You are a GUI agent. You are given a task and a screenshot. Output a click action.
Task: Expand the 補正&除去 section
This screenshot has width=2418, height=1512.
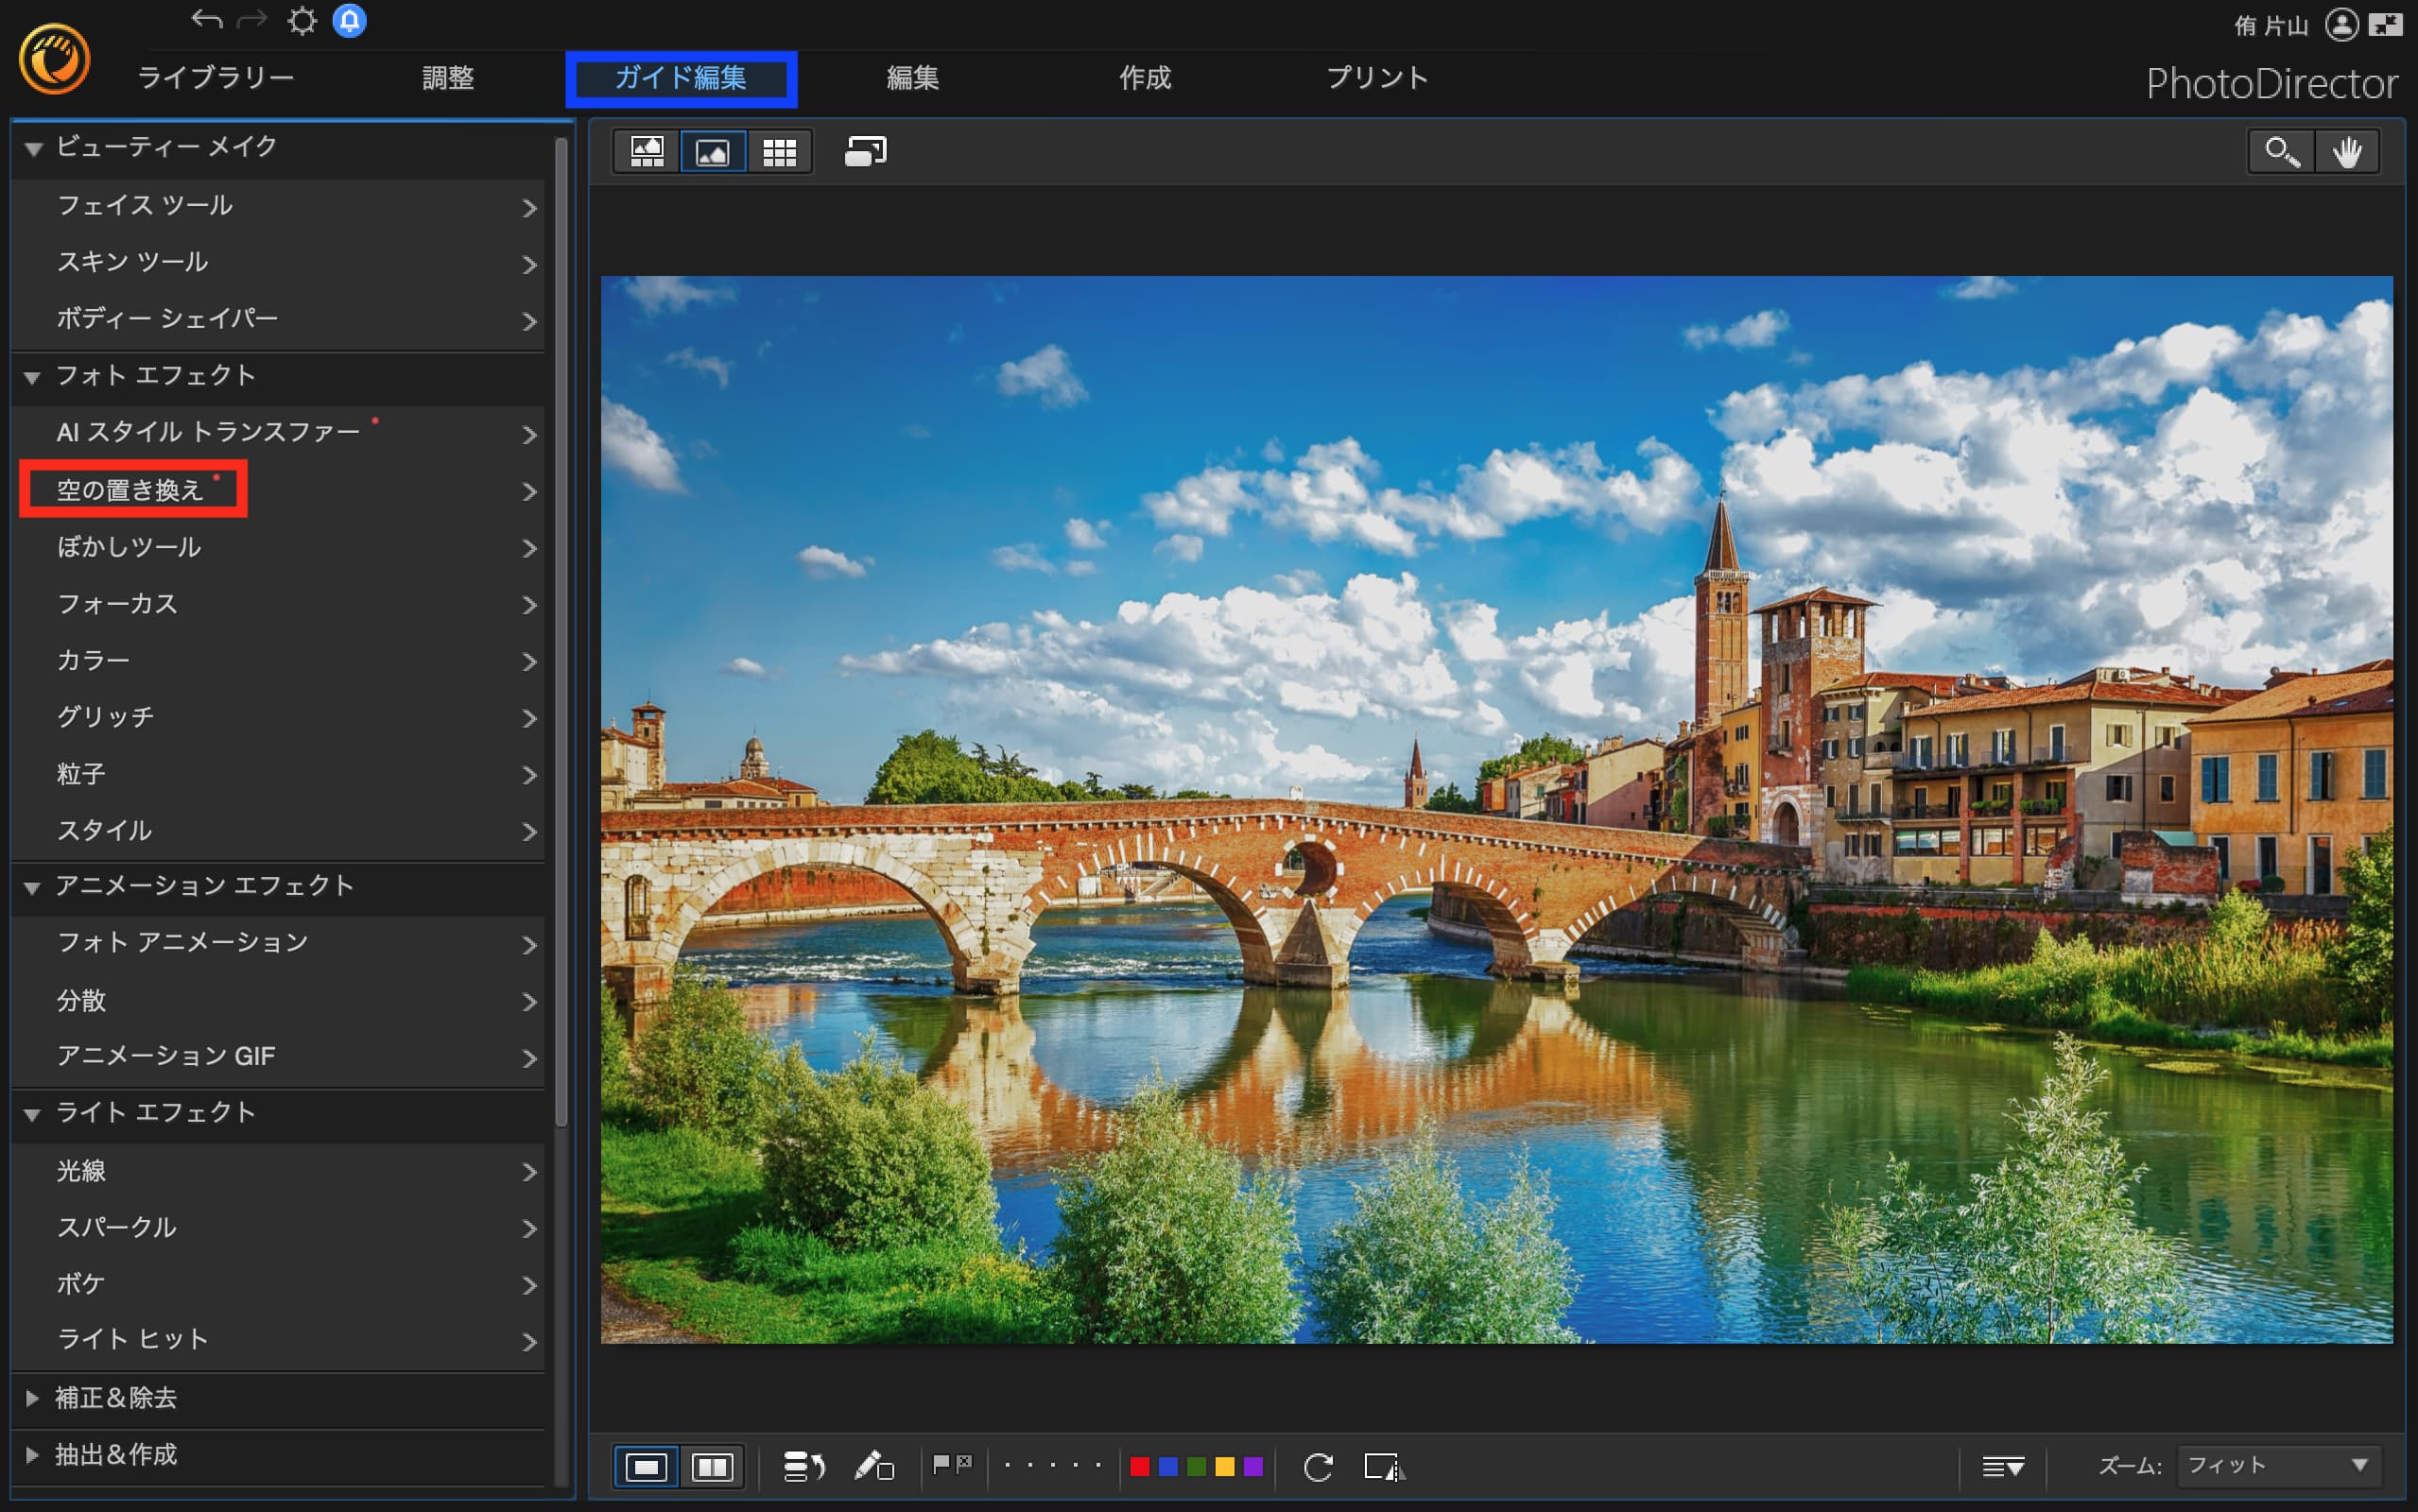click(x=32, y=1398)
